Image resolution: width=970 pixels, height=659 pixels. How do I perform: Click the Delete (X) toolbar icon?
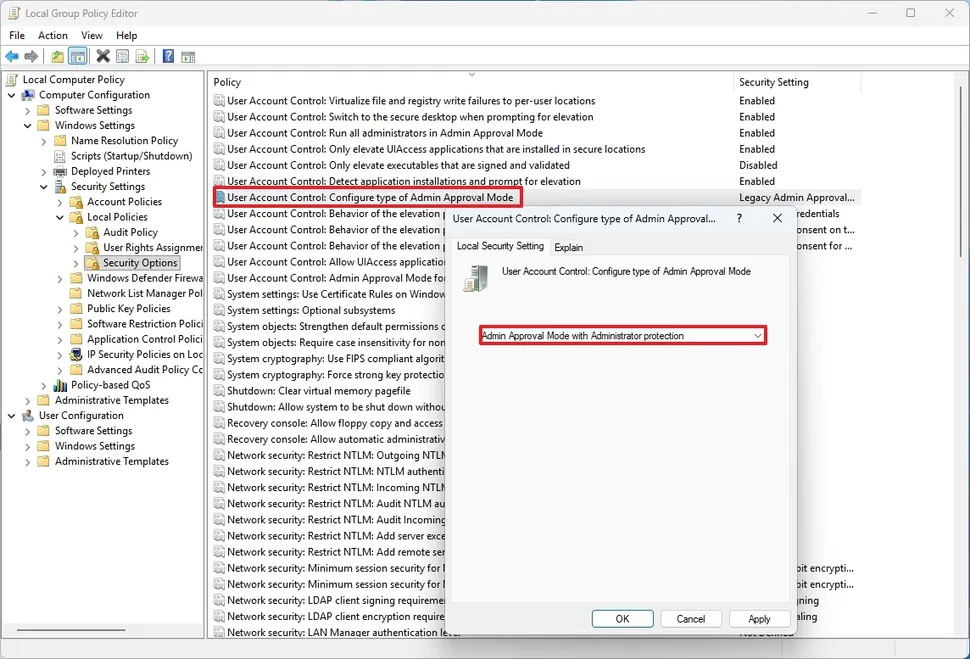[x=102, y=56]
